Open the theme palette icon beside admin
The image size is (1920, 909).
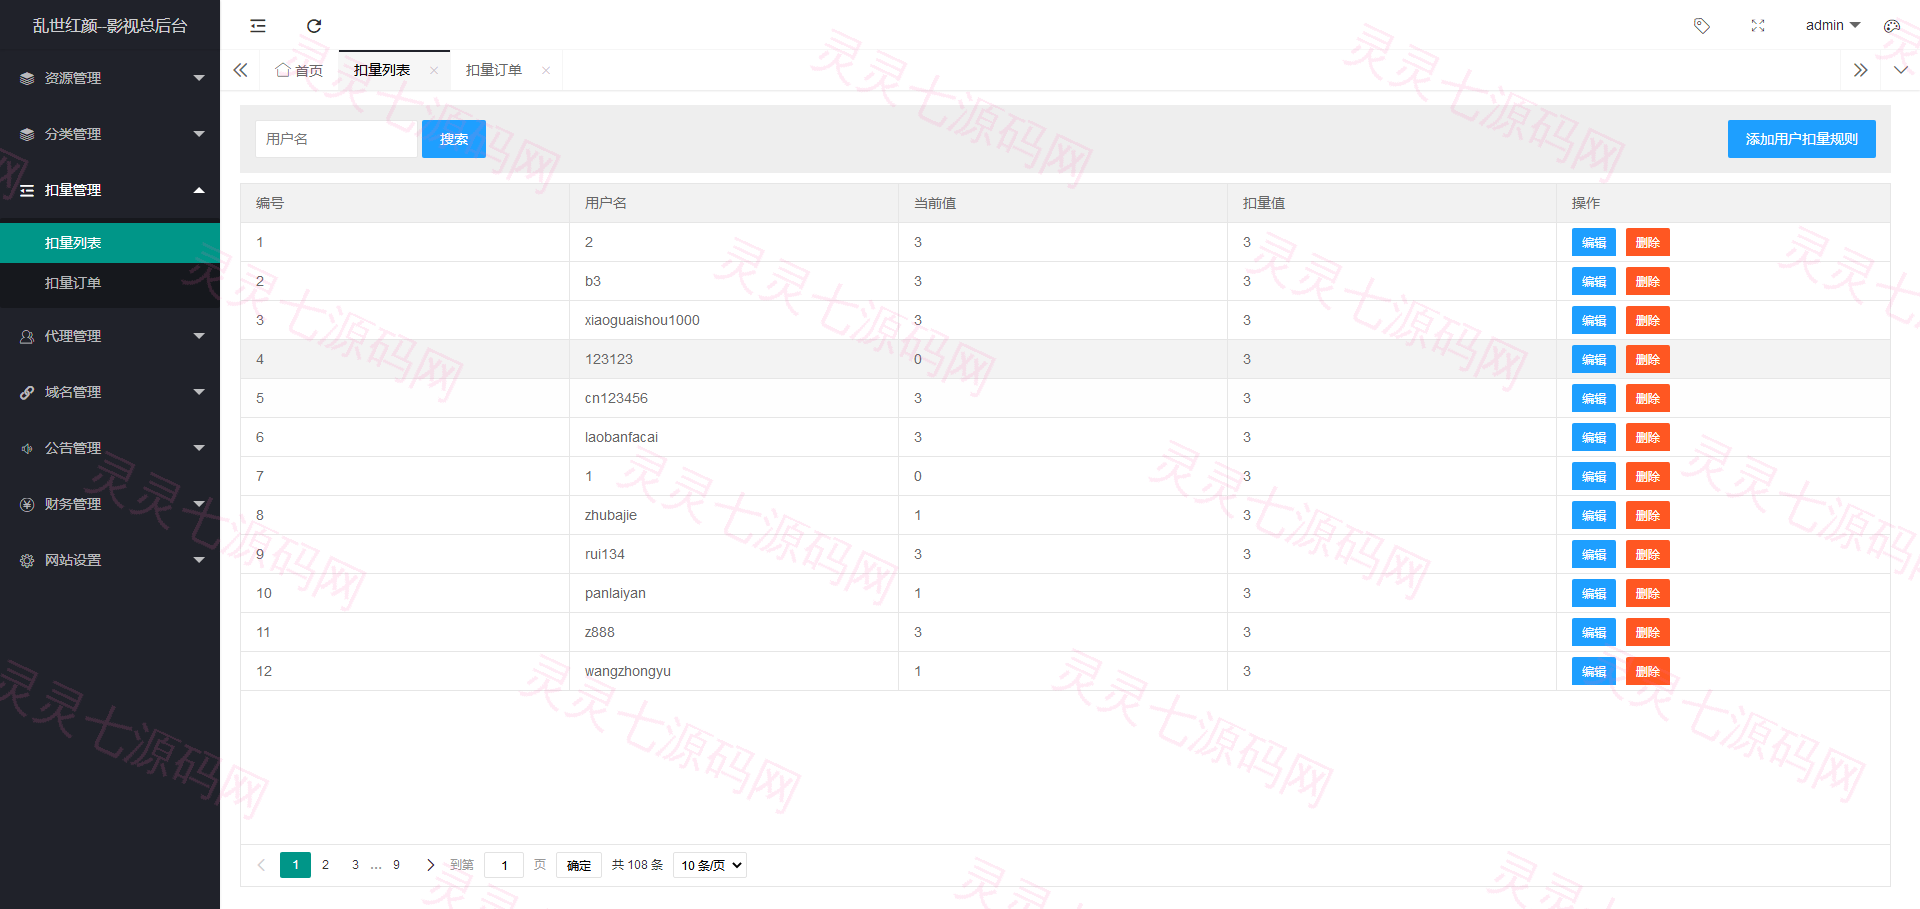click(1892, 26)
